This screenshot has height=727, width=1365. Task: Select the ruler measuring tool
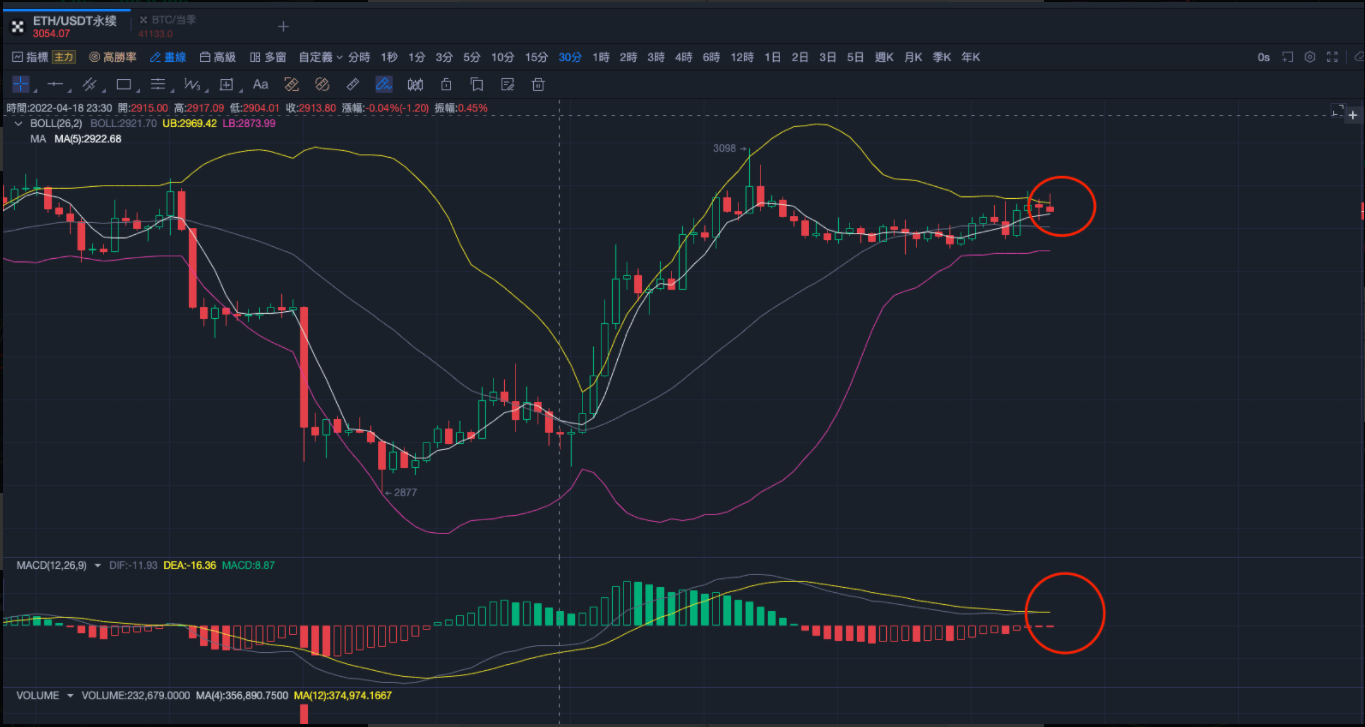[353, 84]
